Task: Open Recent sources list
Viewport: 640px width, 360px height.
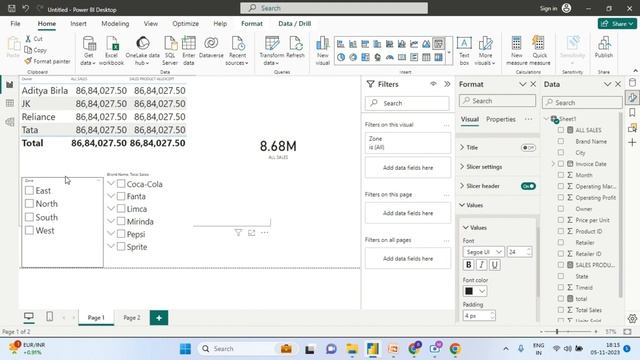Action: (237, 51)
